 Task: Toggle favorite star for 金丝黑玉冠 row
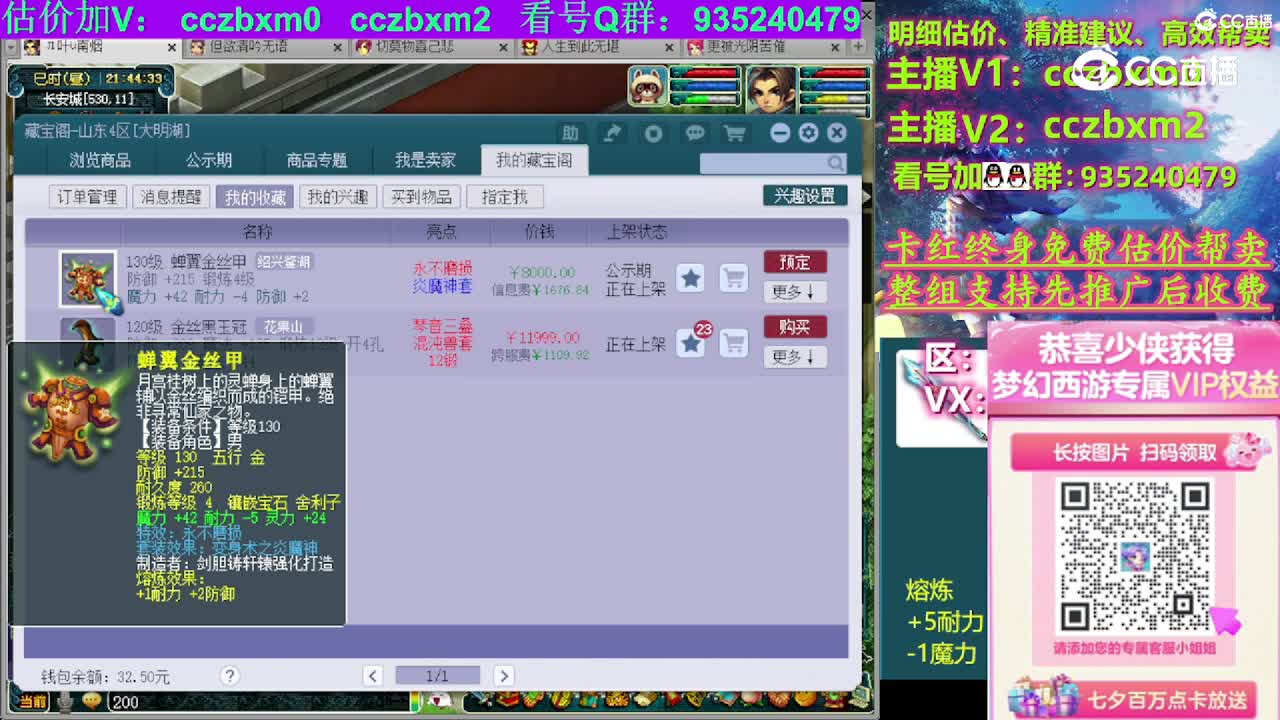(x=691, y=343)
